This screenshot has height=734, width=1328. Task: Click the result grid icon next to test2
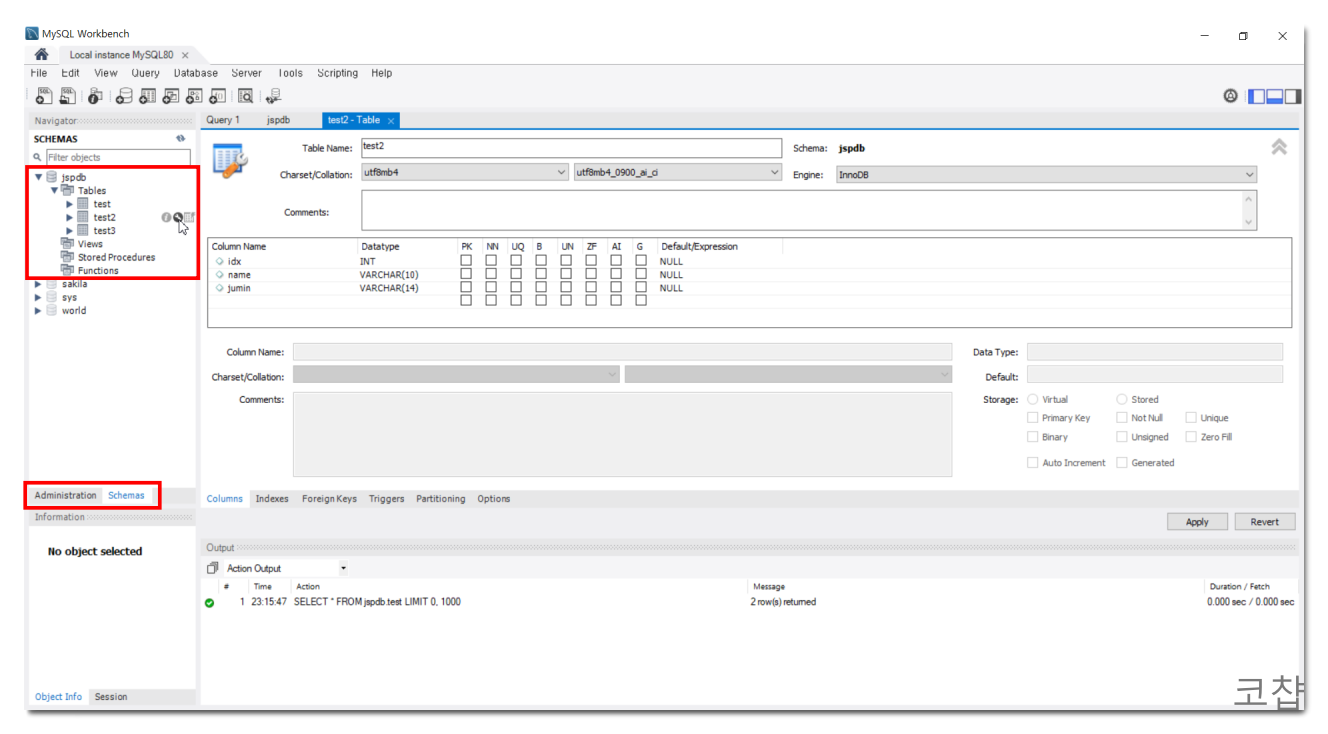pyautogui.click(x=190, y=217)
